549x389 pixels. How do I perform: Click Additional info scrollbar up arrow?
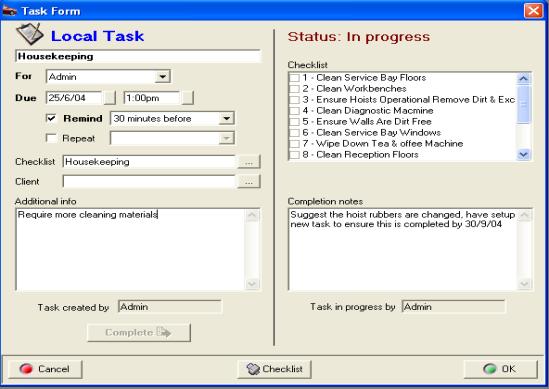pyautogui.click(x=252, y=215)
